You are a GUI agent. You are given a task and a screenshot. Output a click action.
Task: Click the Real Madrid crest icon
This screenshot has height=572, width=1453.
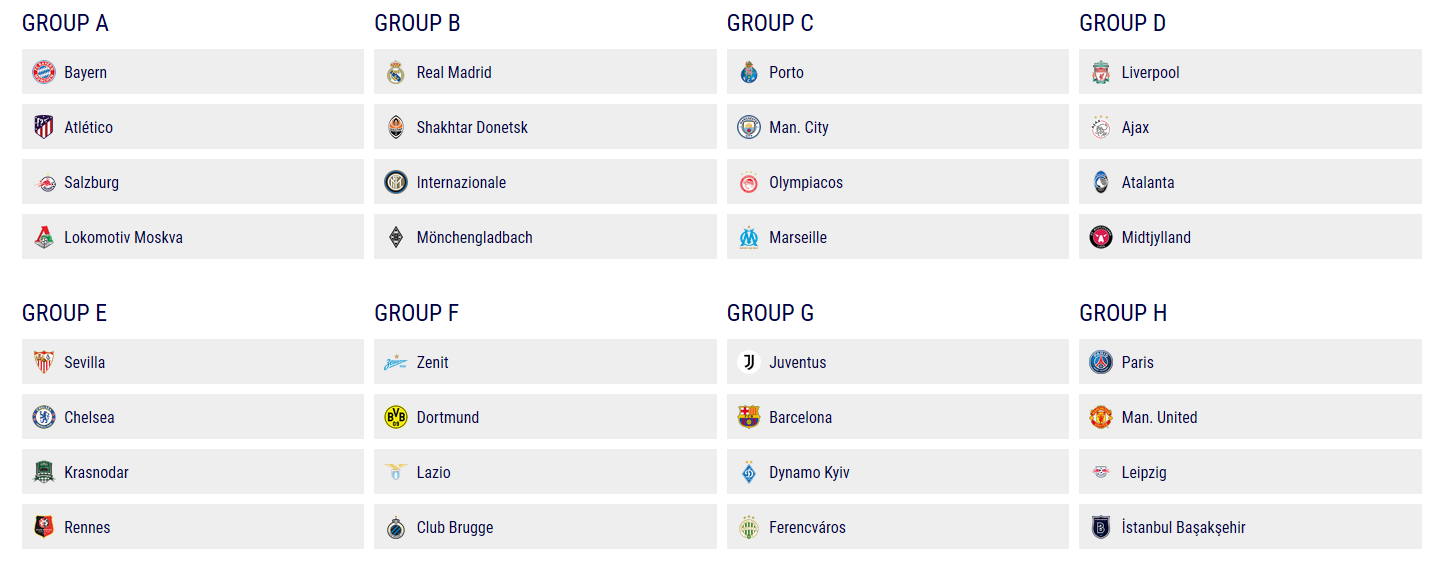pyautogui.click(x=396, y=72)
